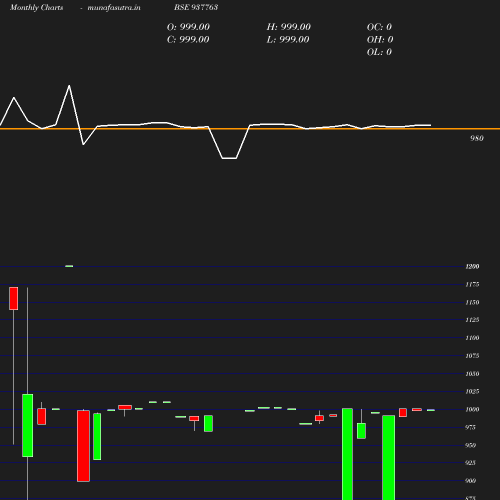
Task: Click the "OC: 0" reading
Action: click(379, 27)
